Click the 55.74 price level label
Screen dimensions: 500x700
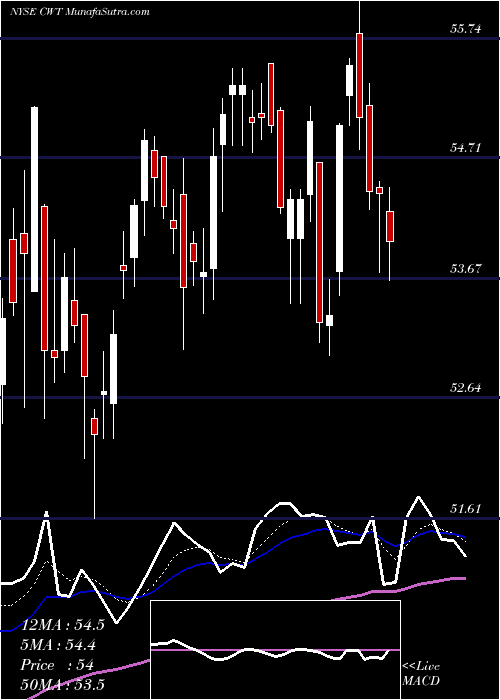coord(466,29)
